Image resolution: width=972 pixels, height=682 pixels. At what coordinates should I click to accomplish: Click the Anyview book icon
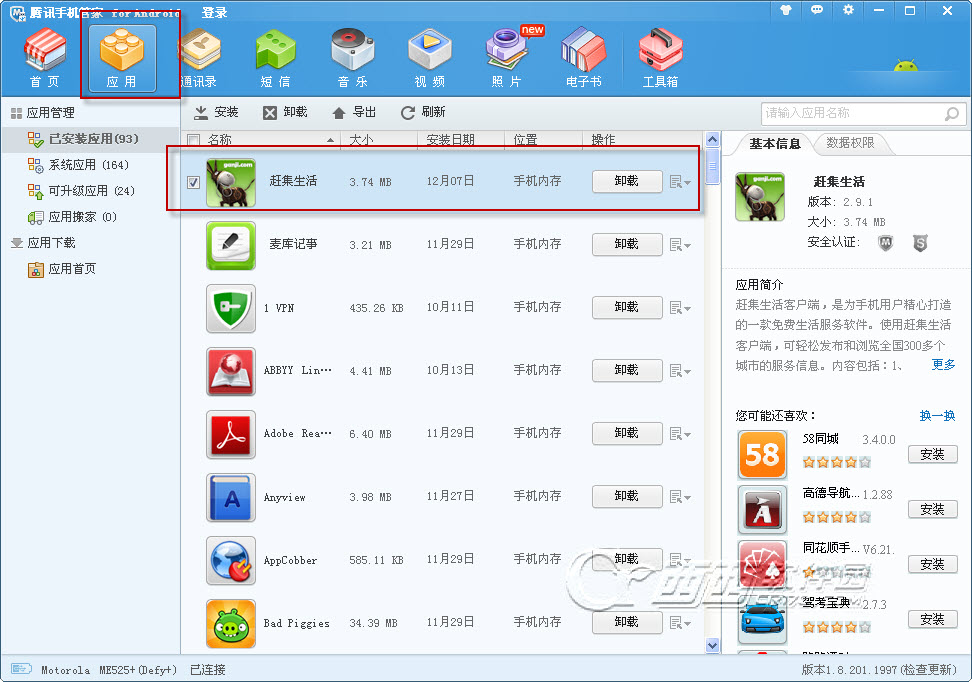231,497
